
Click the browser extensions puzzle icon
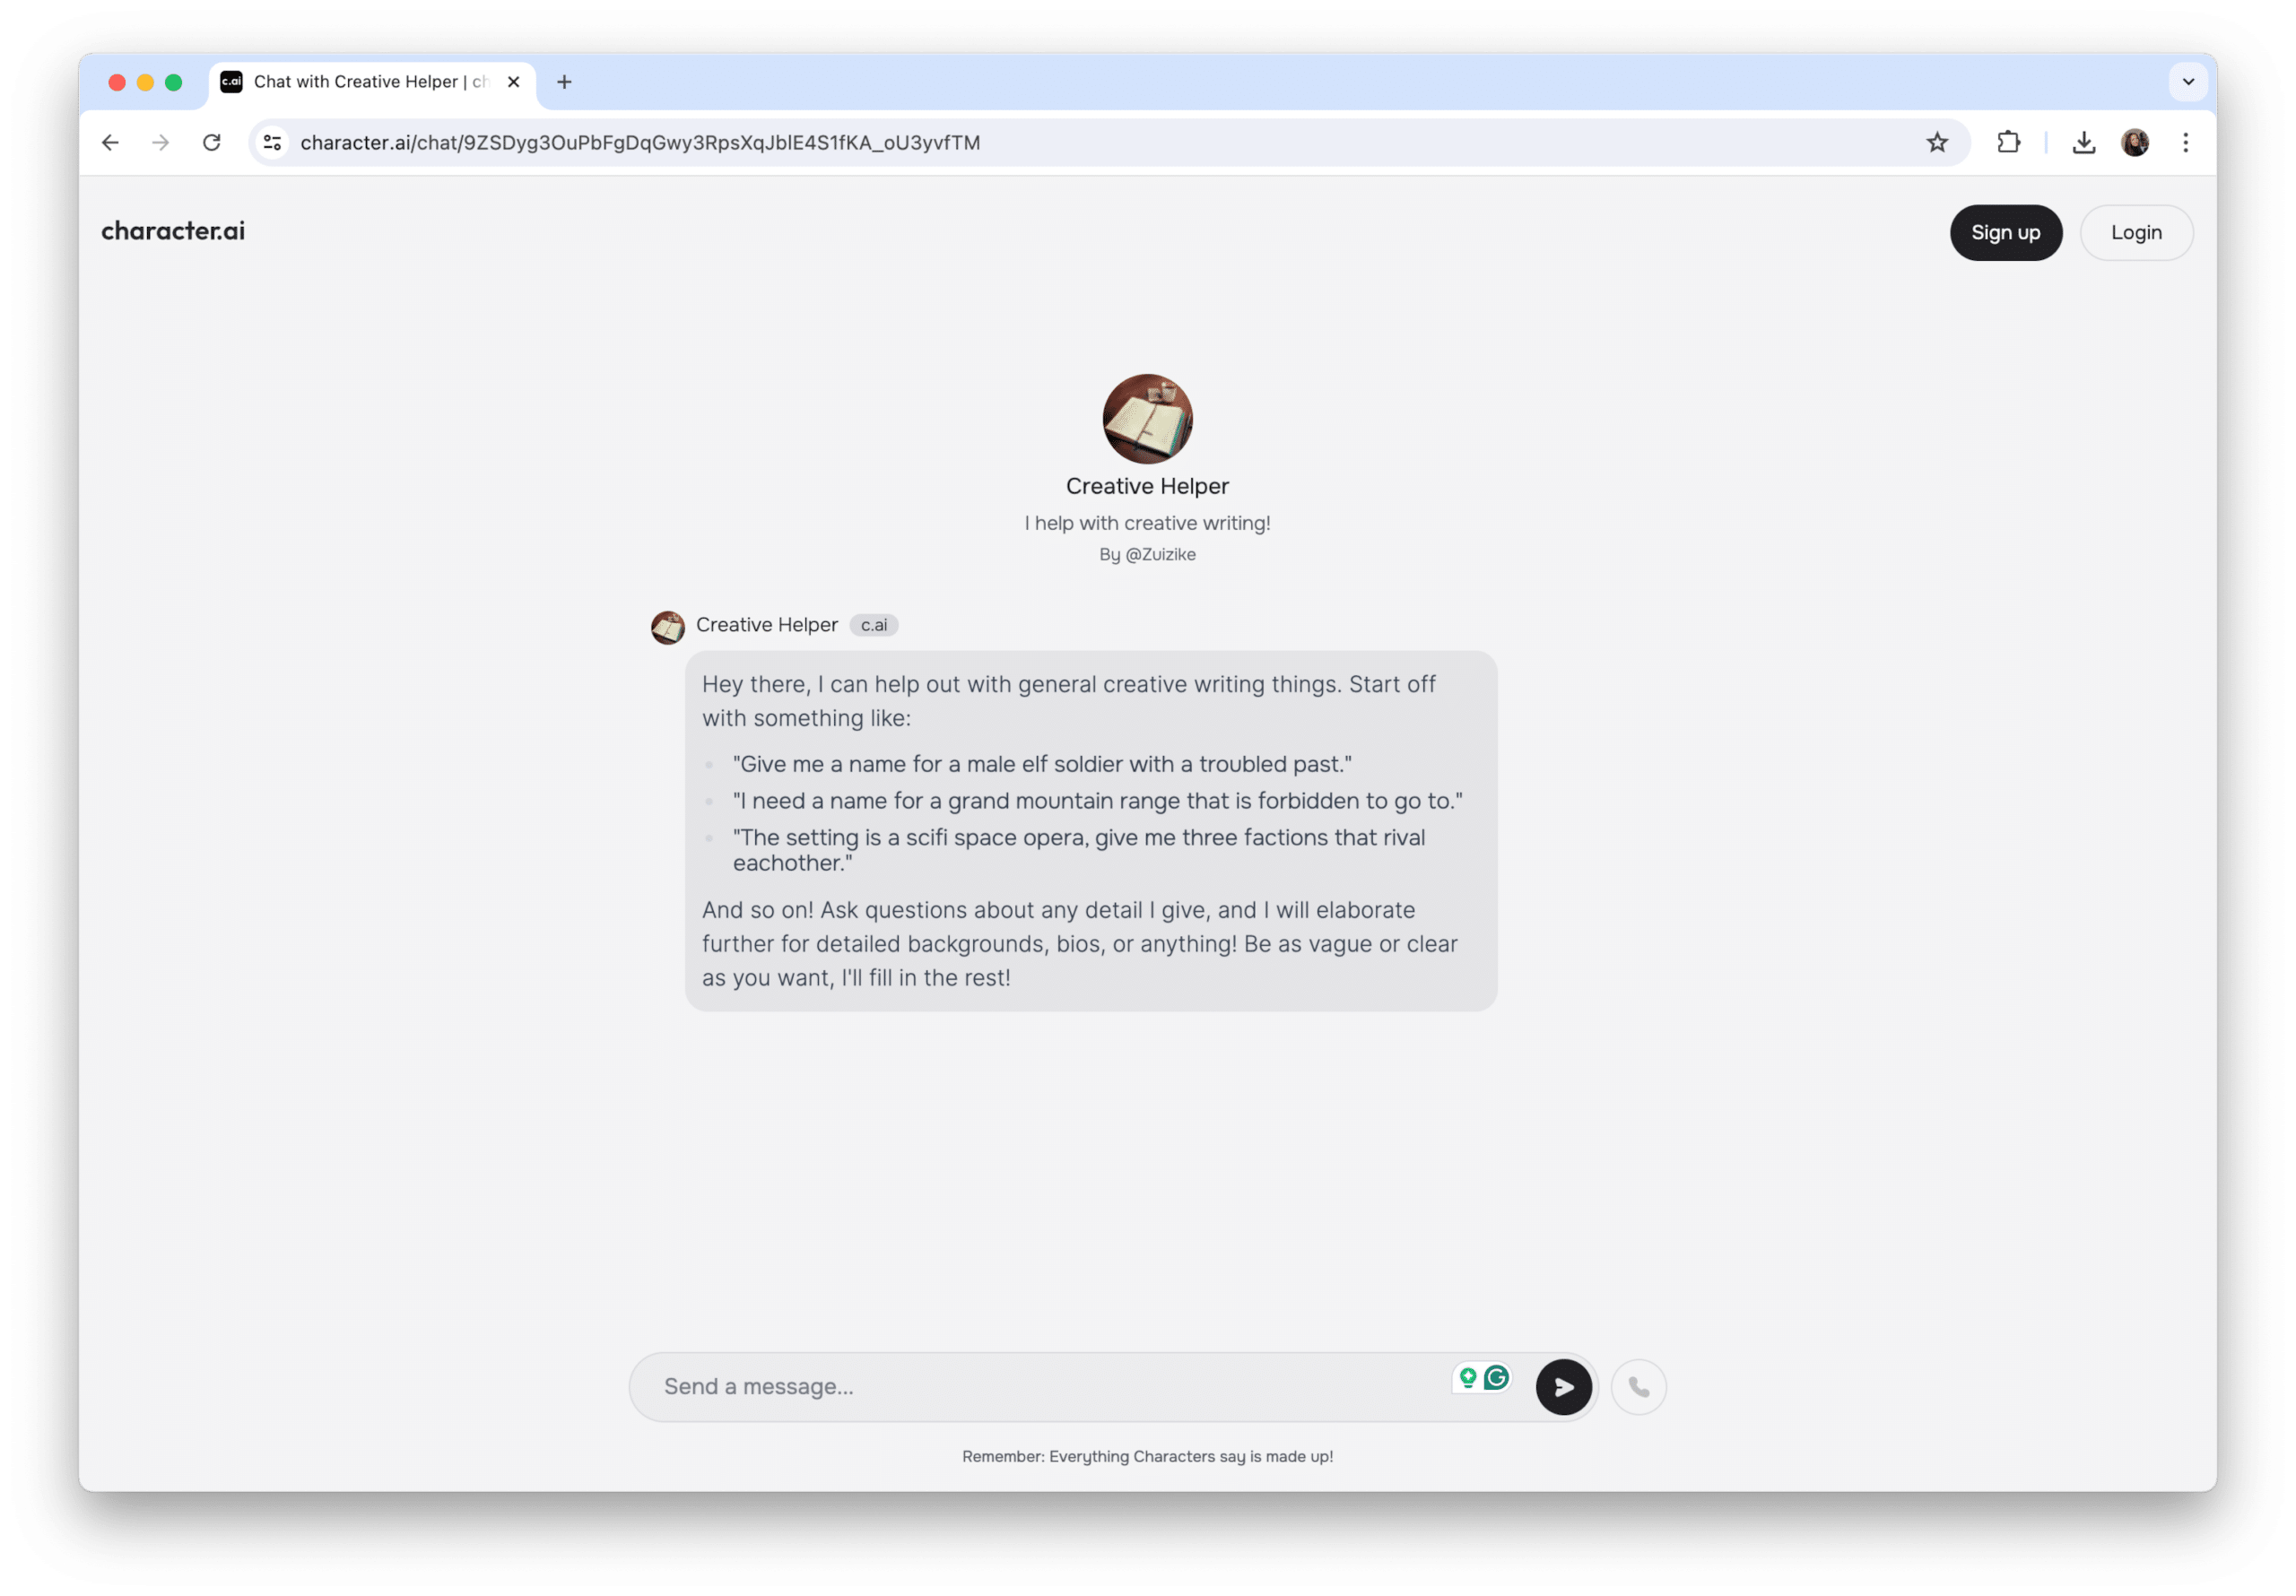[2008, 143]
